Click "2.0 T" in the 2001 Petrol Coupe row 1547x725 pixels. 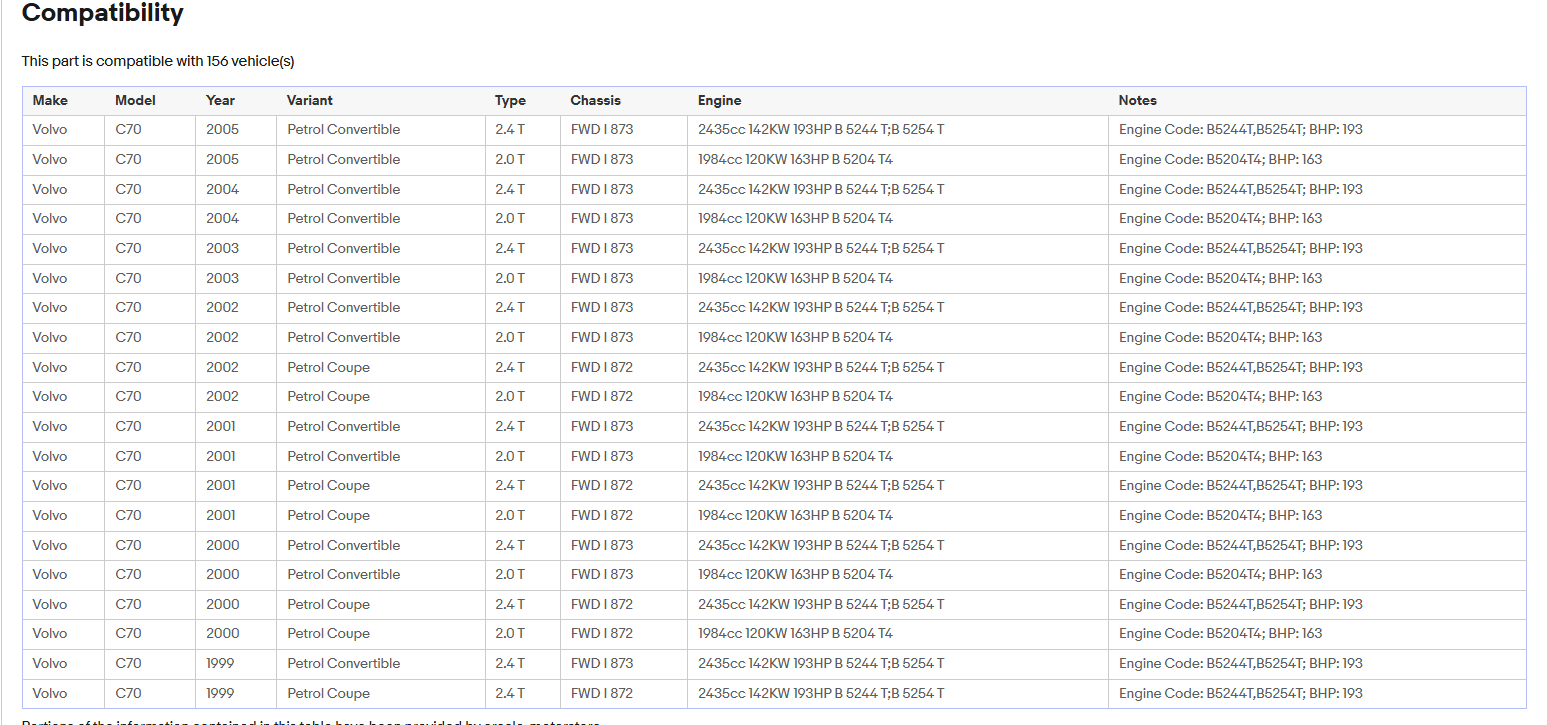click(510, 515)
